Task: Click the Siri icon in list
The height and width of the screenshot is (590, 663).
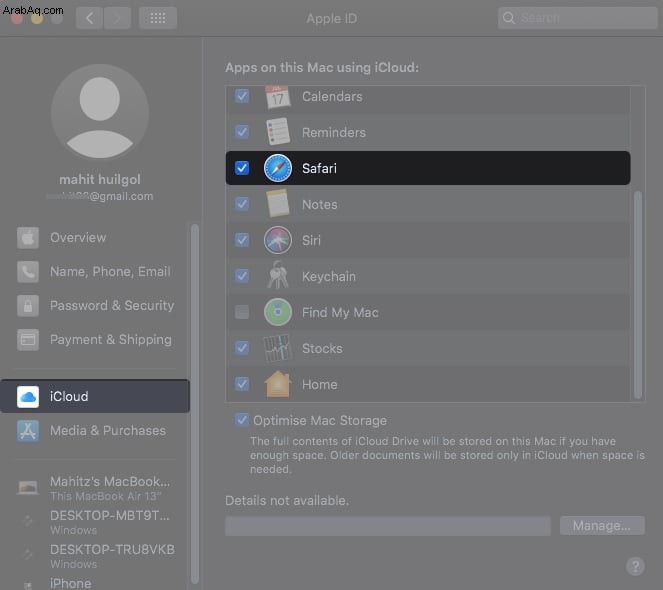Action: pos(277,240)
